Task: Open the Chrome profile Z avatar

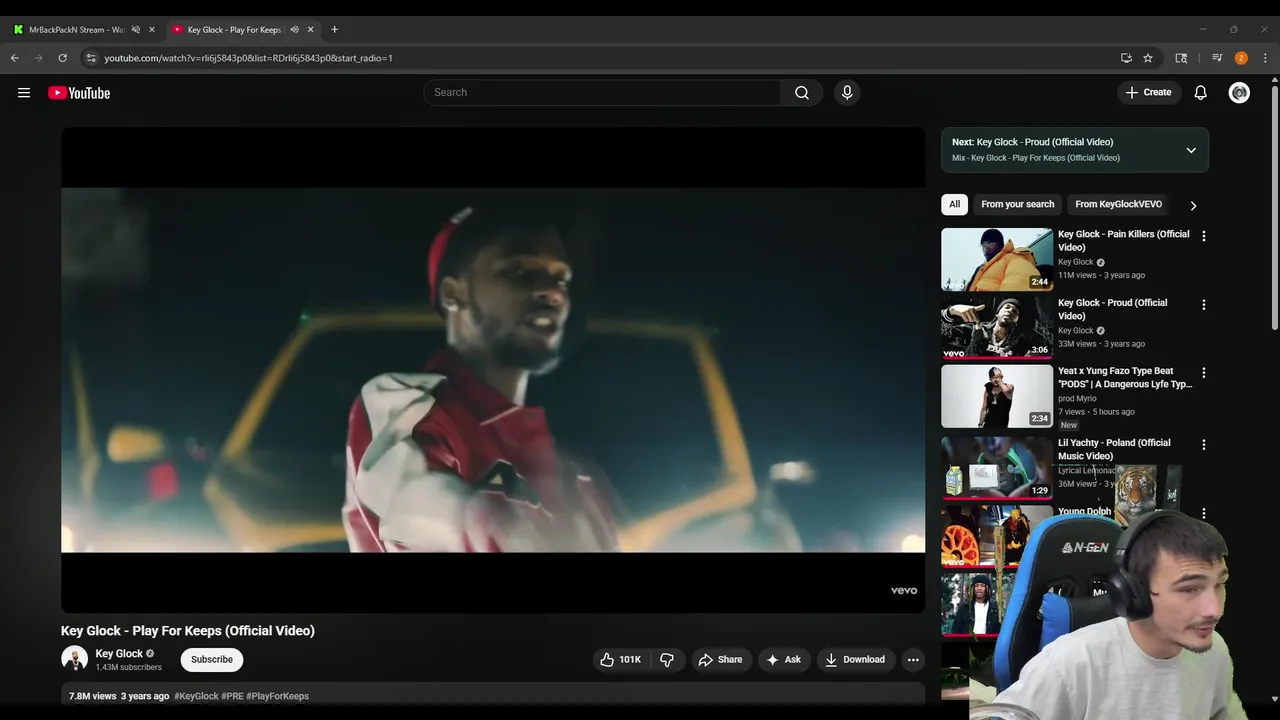Action: (1241, 58)
